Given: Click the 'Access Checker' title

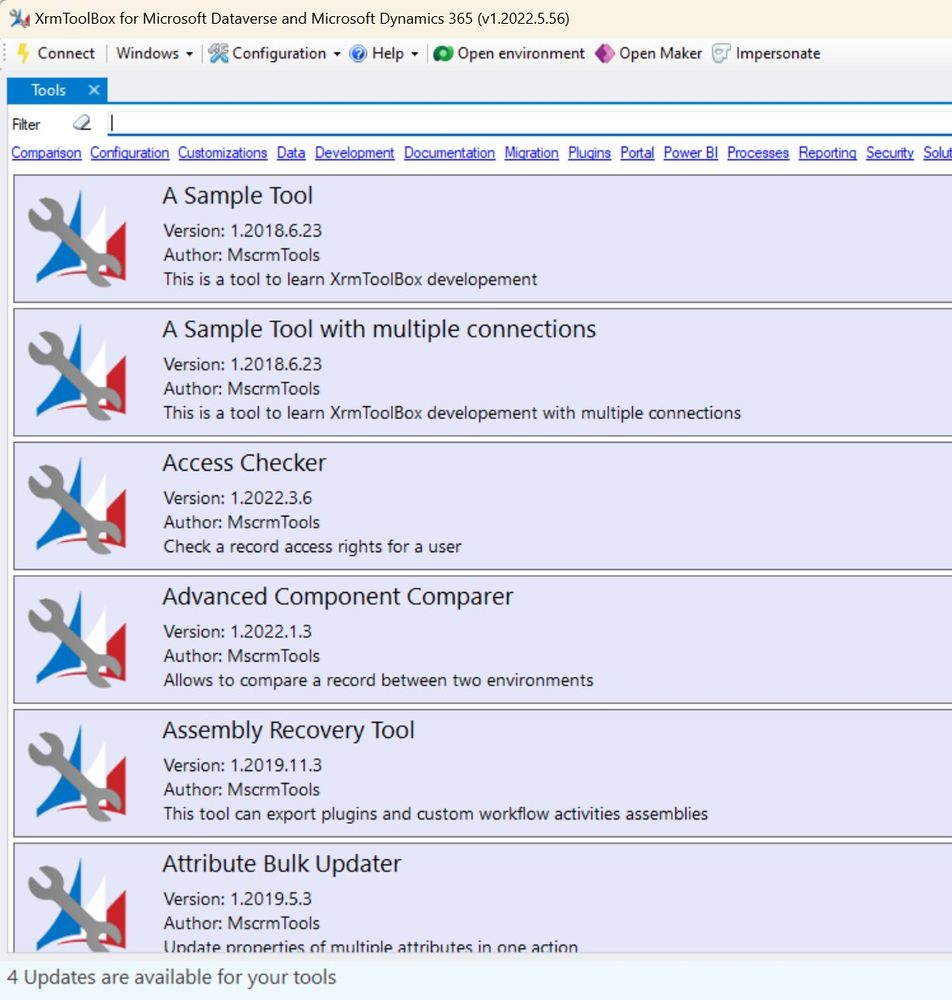Looking at the screenshot, I should pyautogui.click(x=244, y=463).
